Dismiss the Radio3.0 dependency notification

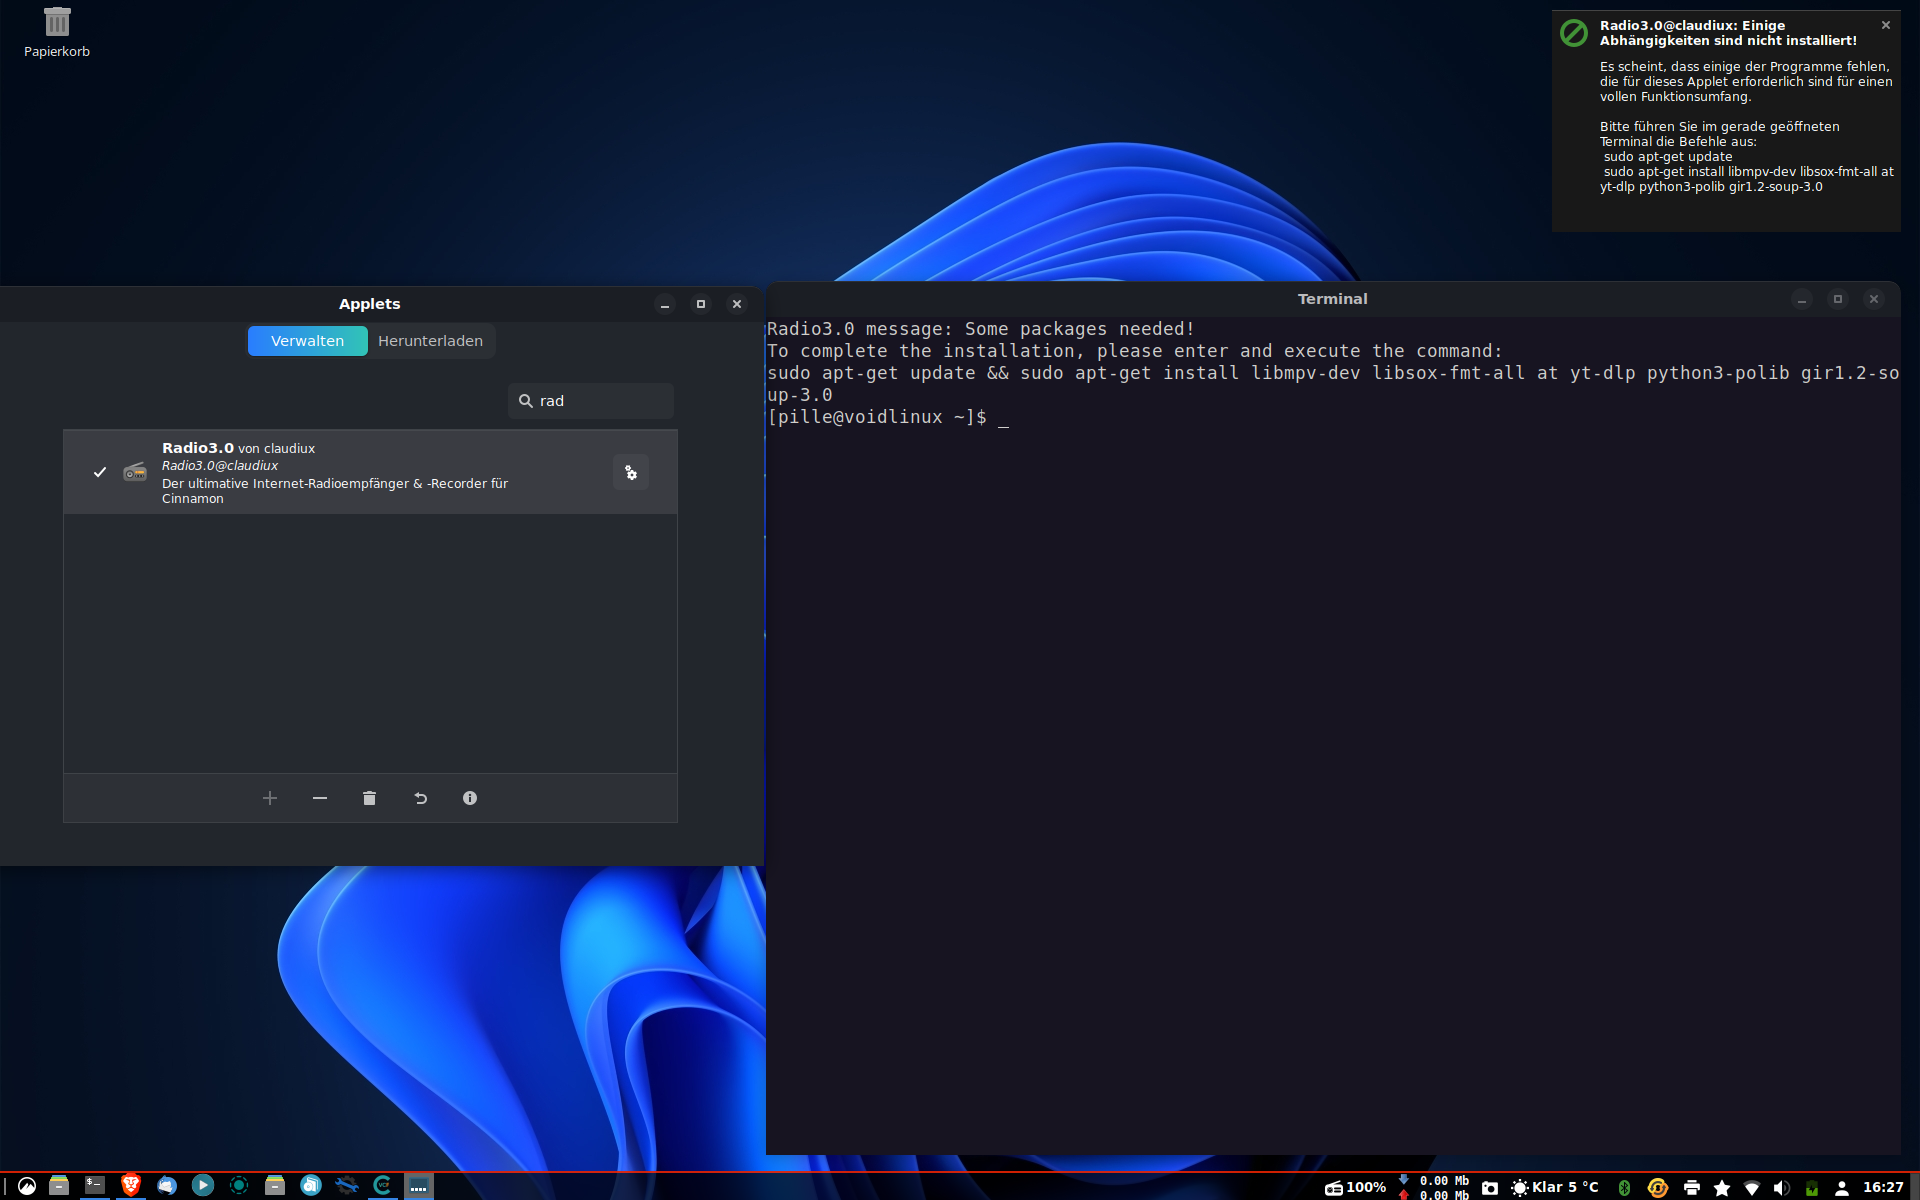tap(1886, 25)
